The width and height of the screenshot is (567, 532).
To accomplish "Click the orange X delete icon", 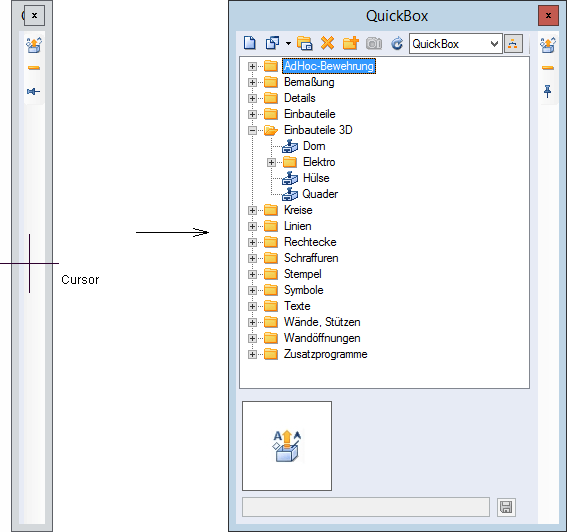I will tap(327, 43).
